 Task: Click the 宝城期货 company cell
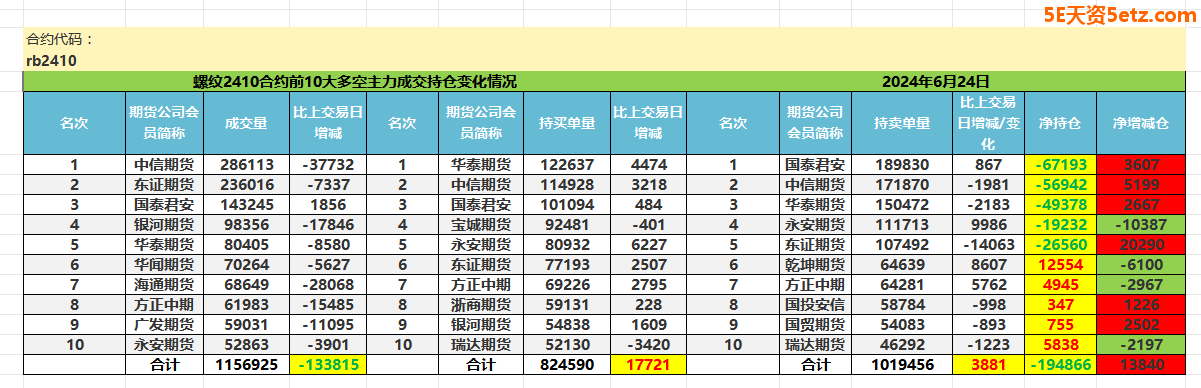tap(481, 224)
